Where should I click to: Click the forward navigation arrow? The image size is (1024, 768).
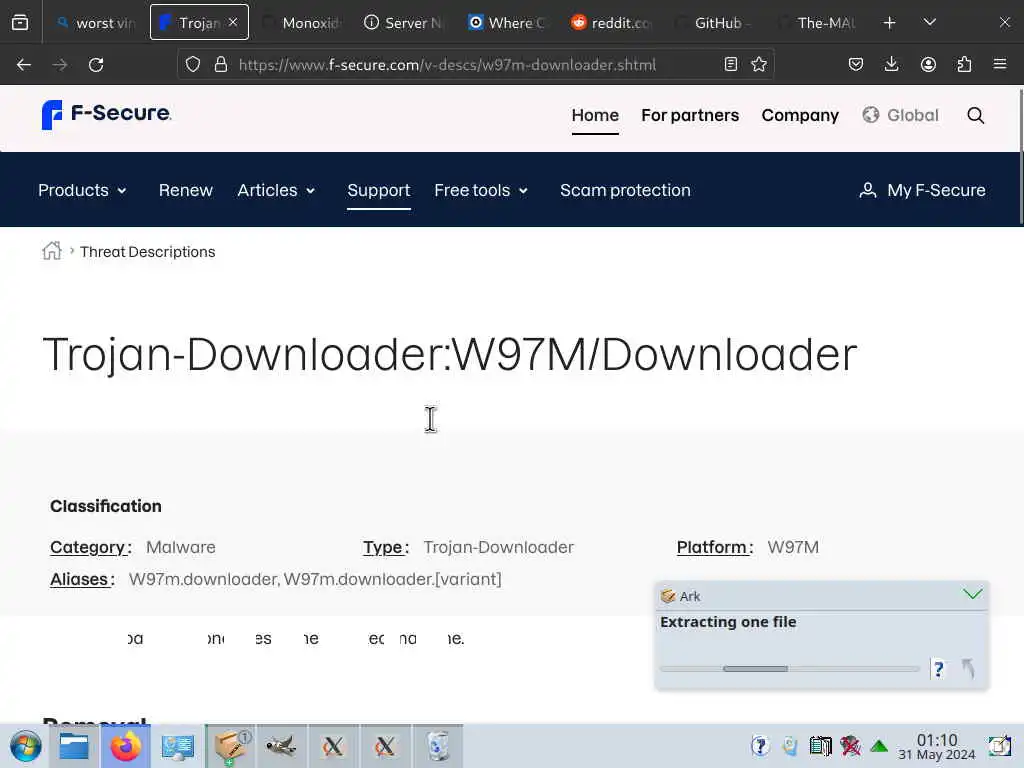(x=60, y=65)
